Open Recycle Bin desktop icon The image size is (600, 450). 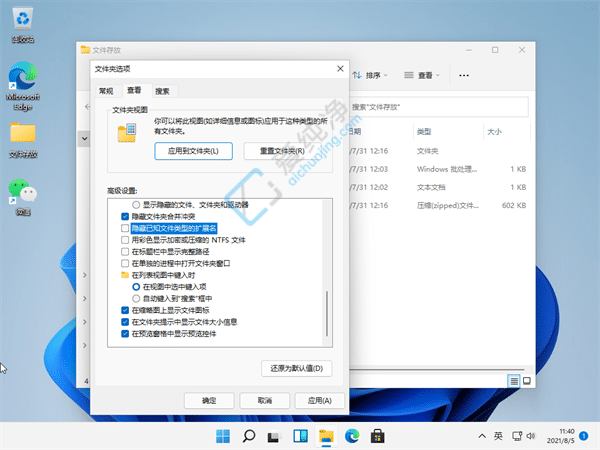click(x=23, y=25)
